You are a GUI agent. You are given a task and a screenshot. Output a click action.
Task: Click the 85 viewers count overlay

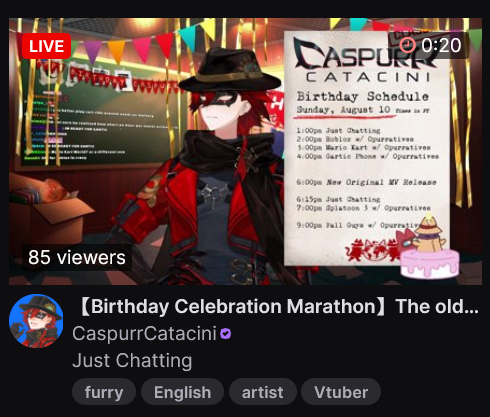click(77, 257)
